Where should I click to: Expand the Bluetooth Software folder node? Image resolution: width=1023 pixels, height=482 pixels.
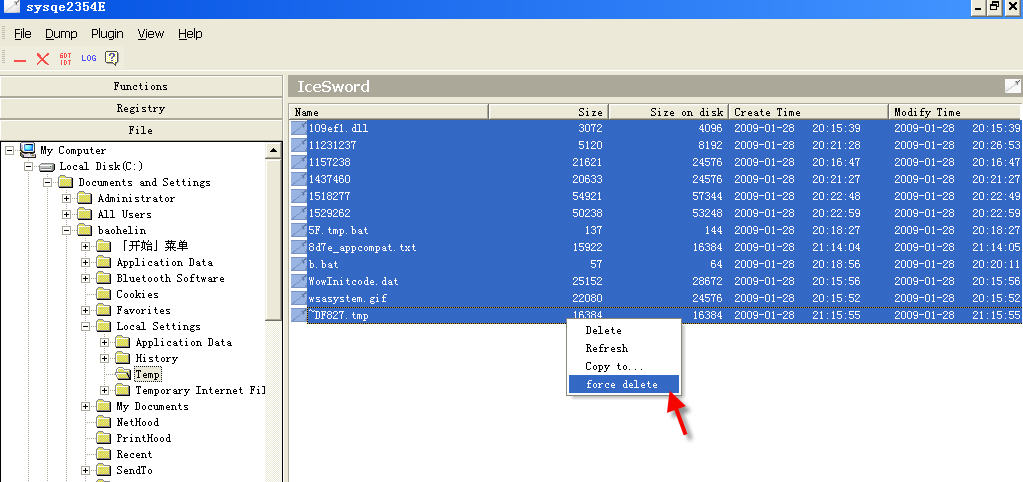click(85, 279)
